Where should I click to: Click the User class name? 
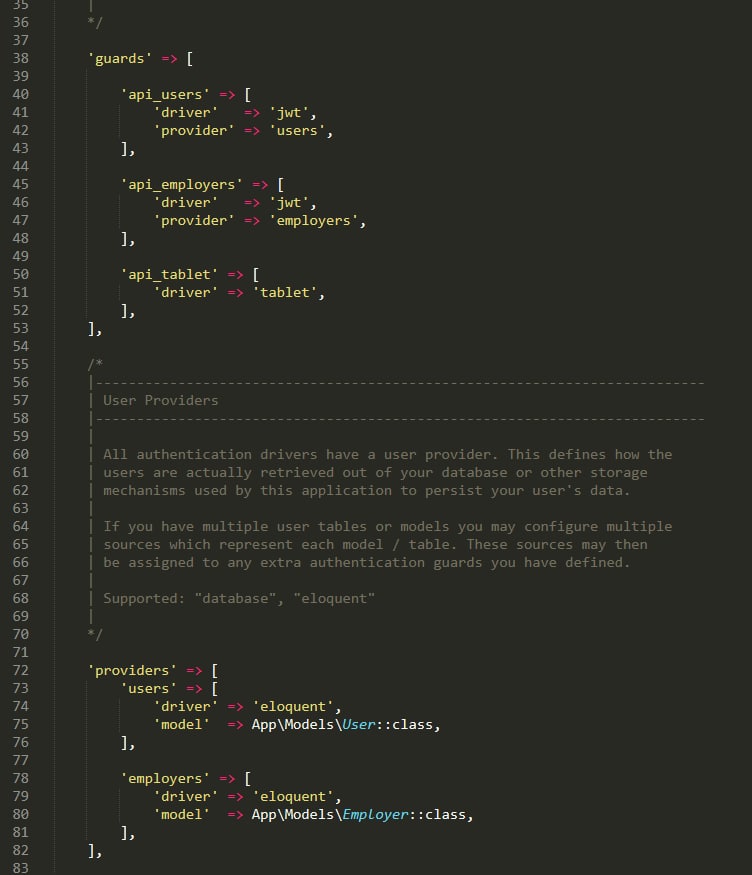(359, 724)
